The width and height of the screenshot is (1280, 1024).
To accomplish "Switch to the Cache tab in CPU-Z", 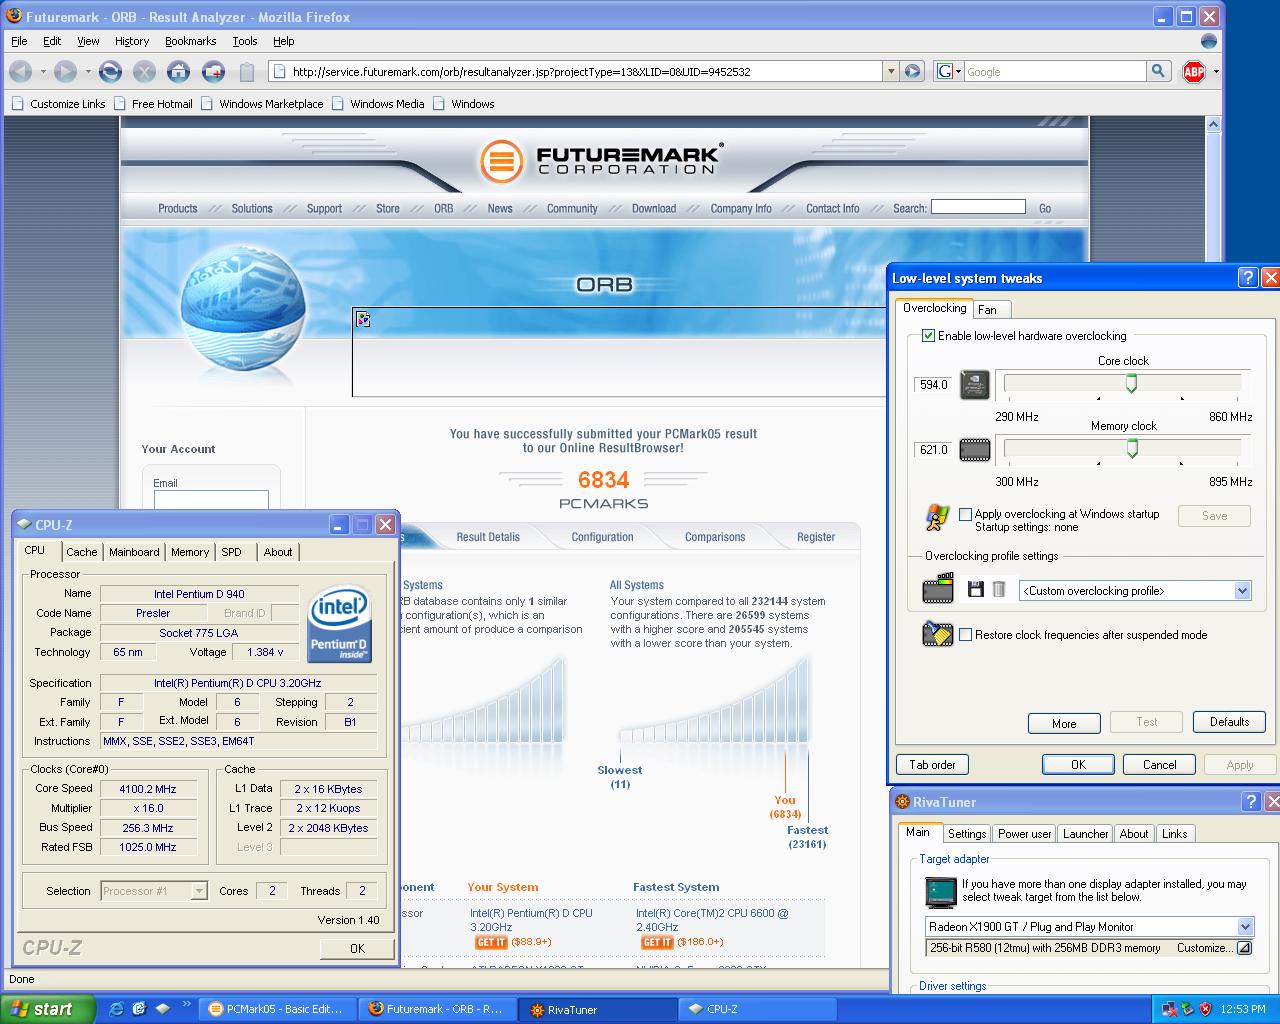I will (82, 552).
